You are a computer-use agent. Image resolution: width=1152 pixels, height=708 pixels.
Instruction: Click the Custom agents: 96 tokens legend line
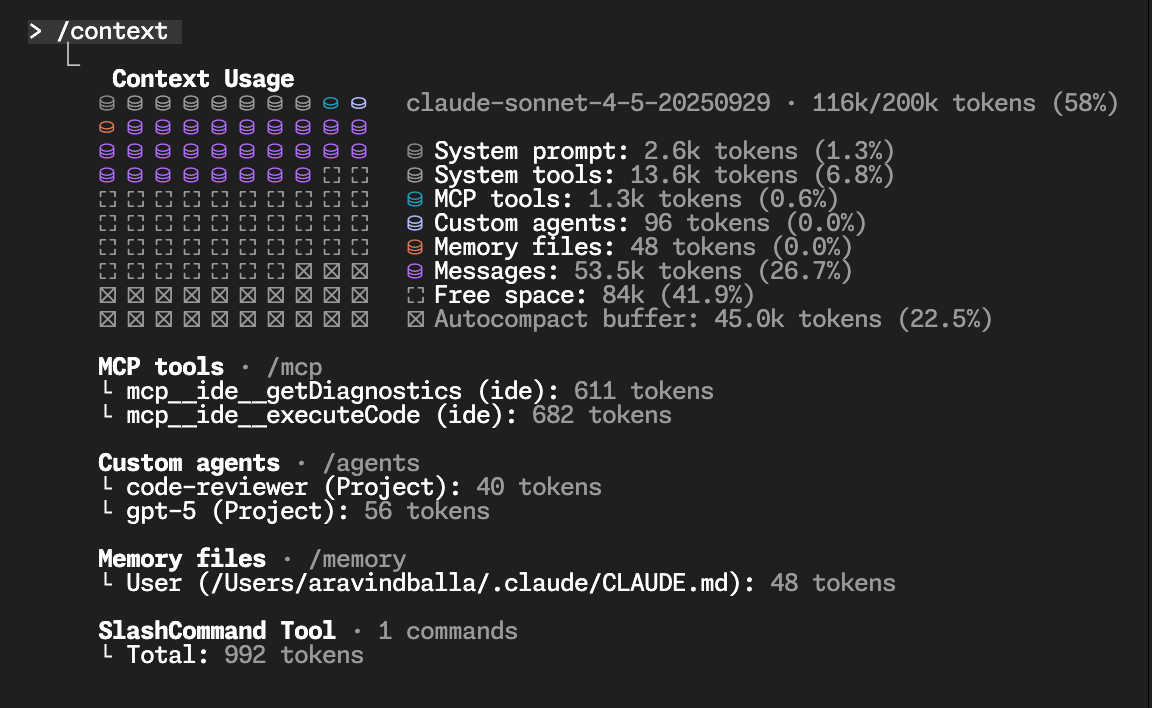coord(649,223)
